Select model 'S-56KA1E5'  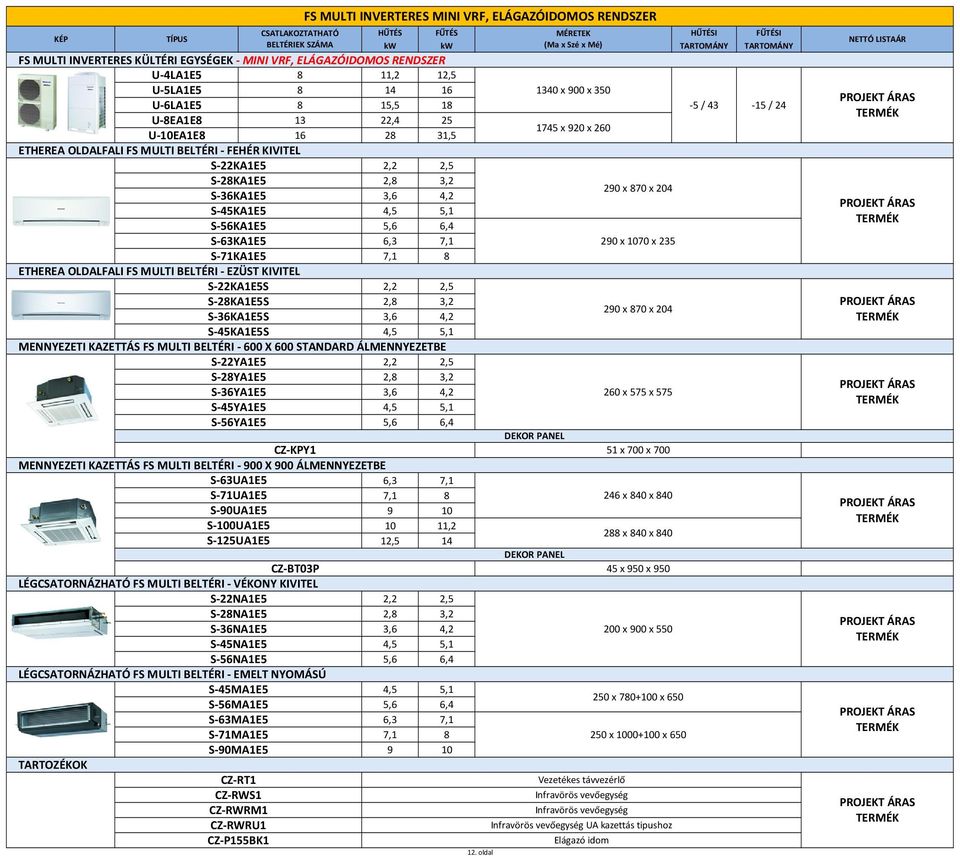tap(238, 226)
